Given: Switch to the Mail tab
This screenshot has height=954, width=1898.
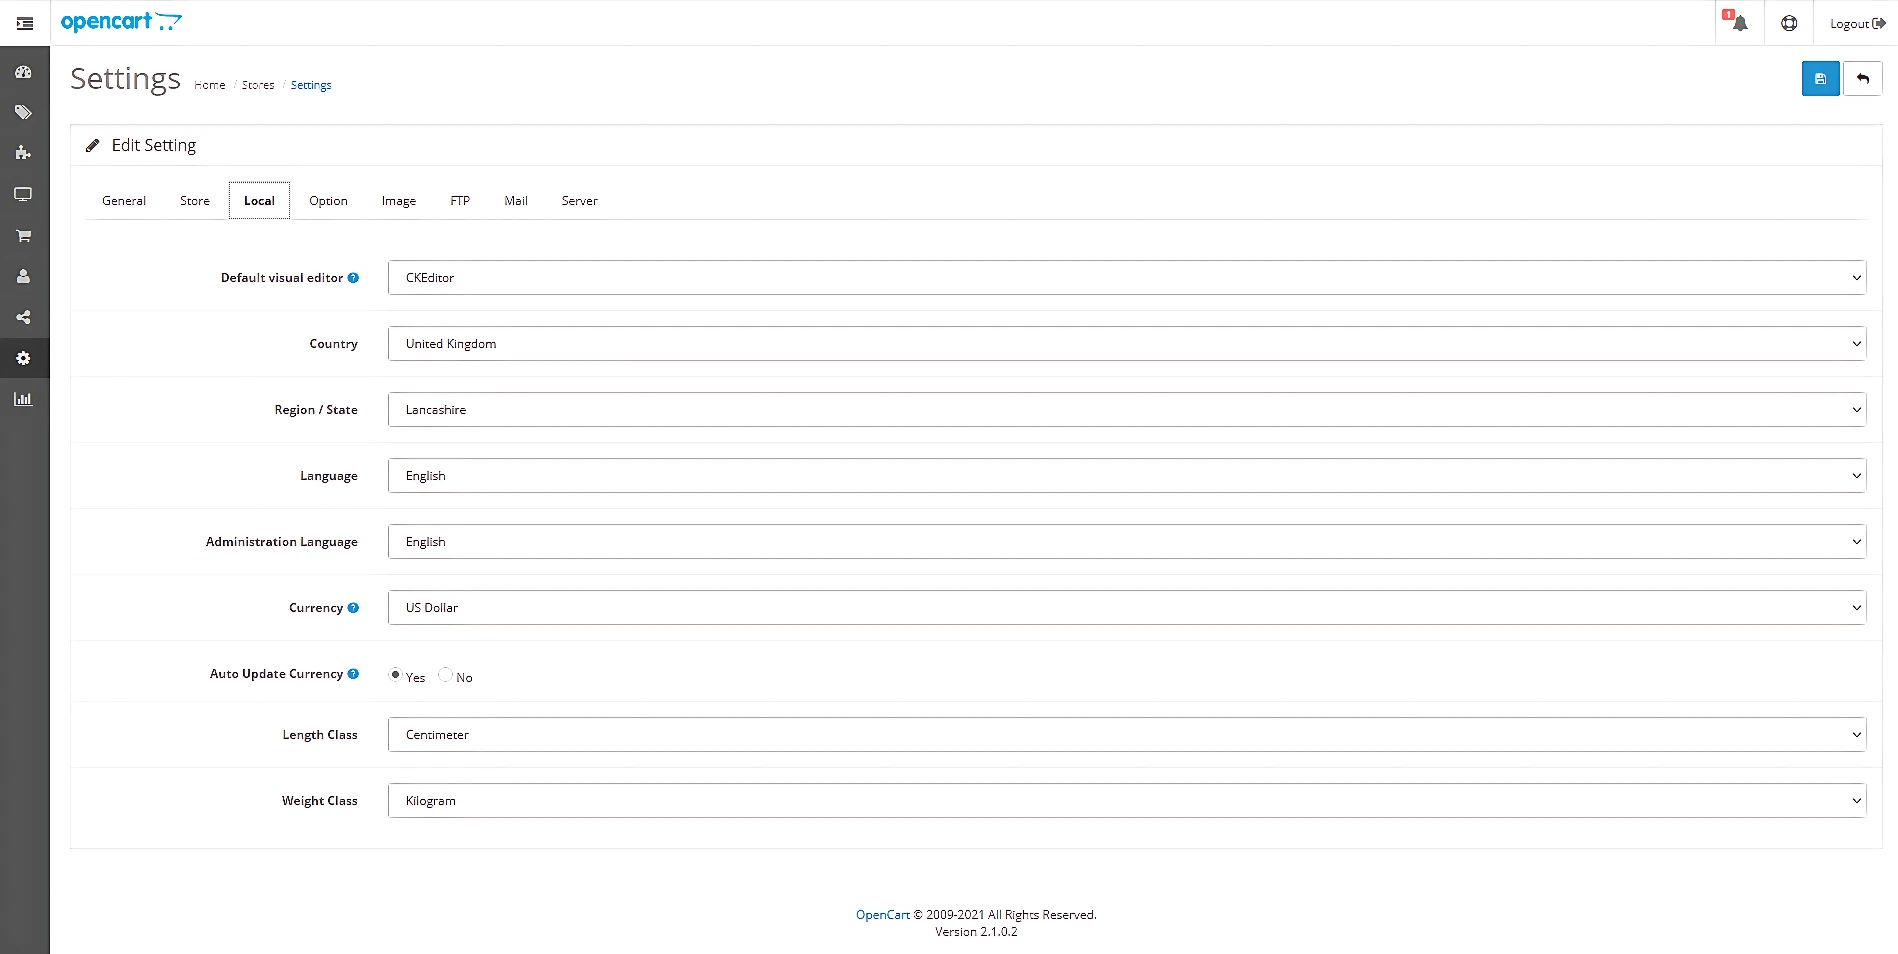Looking at the screenshot, I should 516,201.
